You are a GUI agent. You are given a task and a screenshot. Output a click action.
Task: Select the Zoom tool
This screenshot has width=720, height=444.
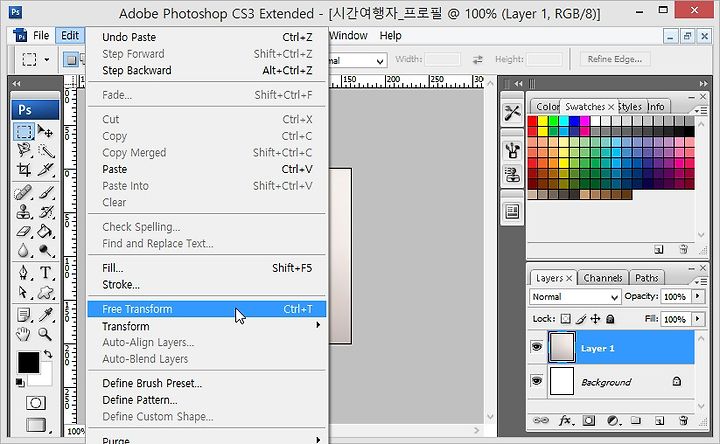pos(45,334)
